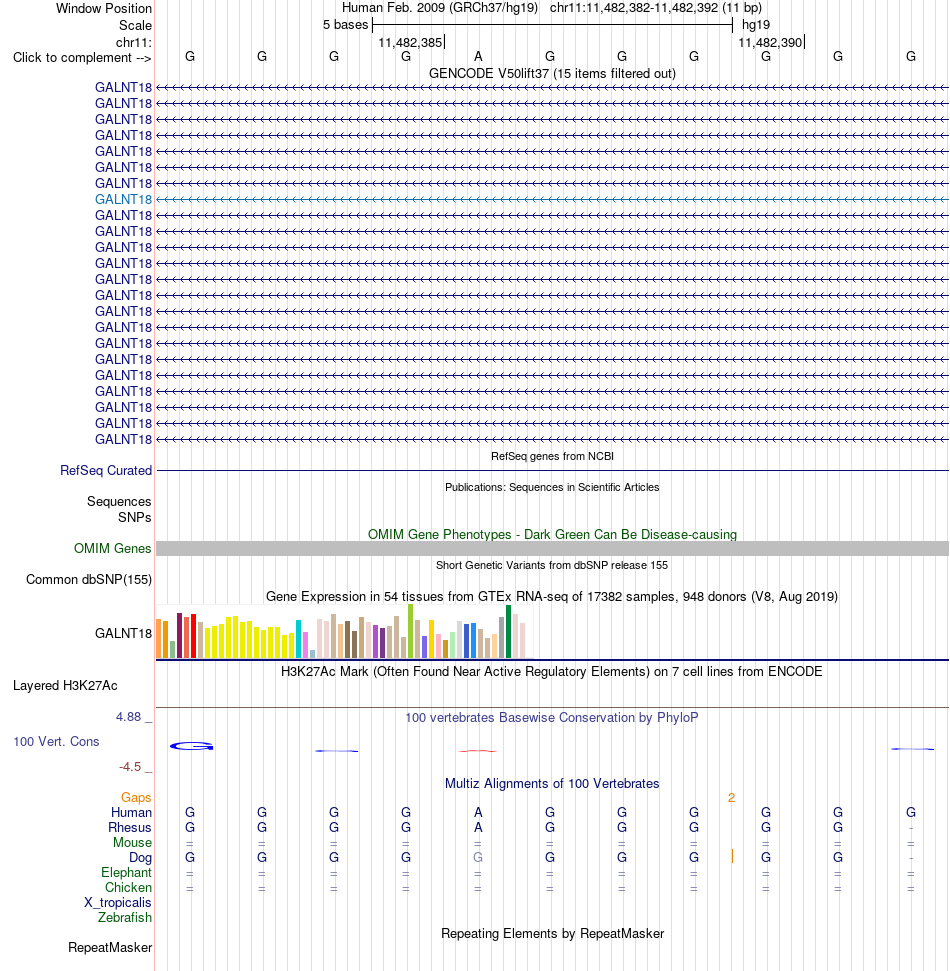The width and height of the screenshot is (950, 971).
Task: Open the RefSeq Curated track label
Action: pyautogui.click(x=106, y=471)
